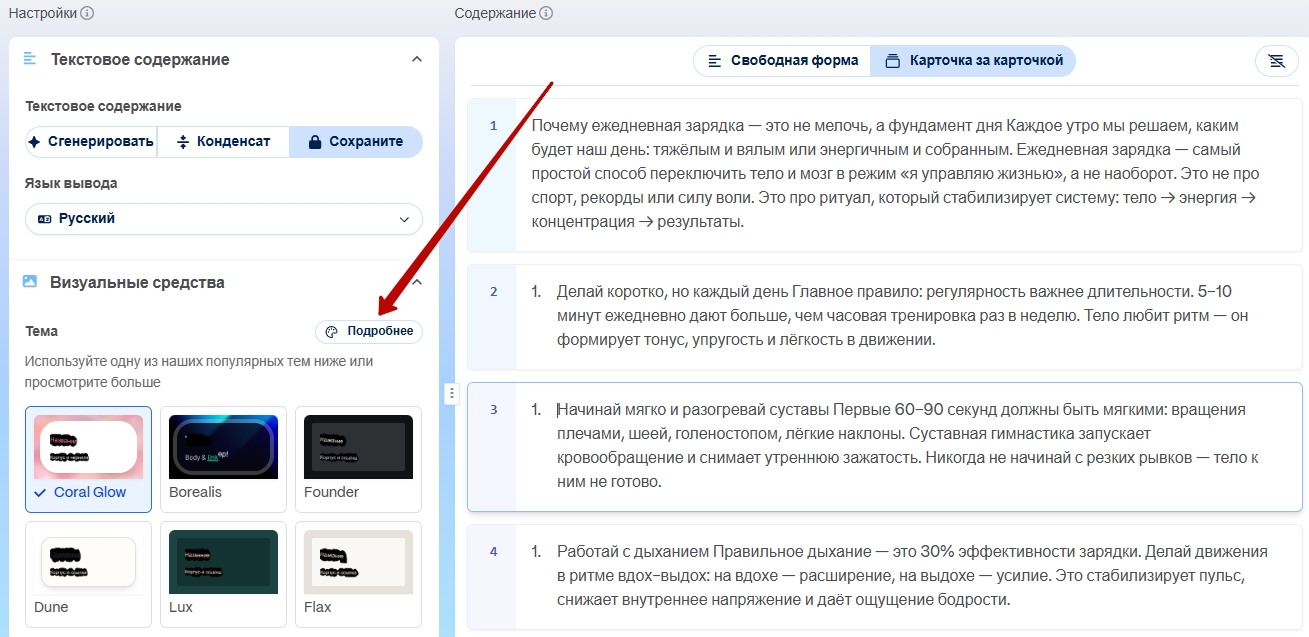Click the sparkle icon on Сгенерировать
Screen dimensions: 1309x637
click(x=35, y=142)
